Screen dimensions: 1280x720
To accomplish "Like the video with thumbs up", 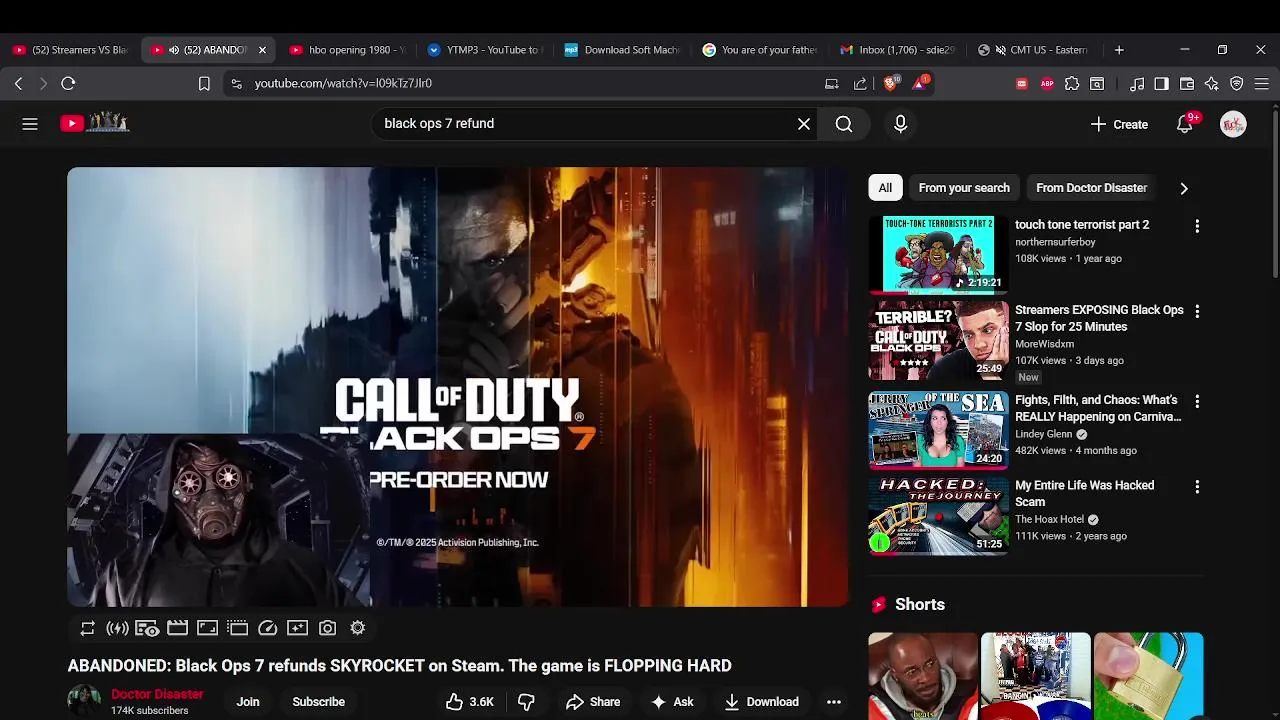I will pos(469,702).
